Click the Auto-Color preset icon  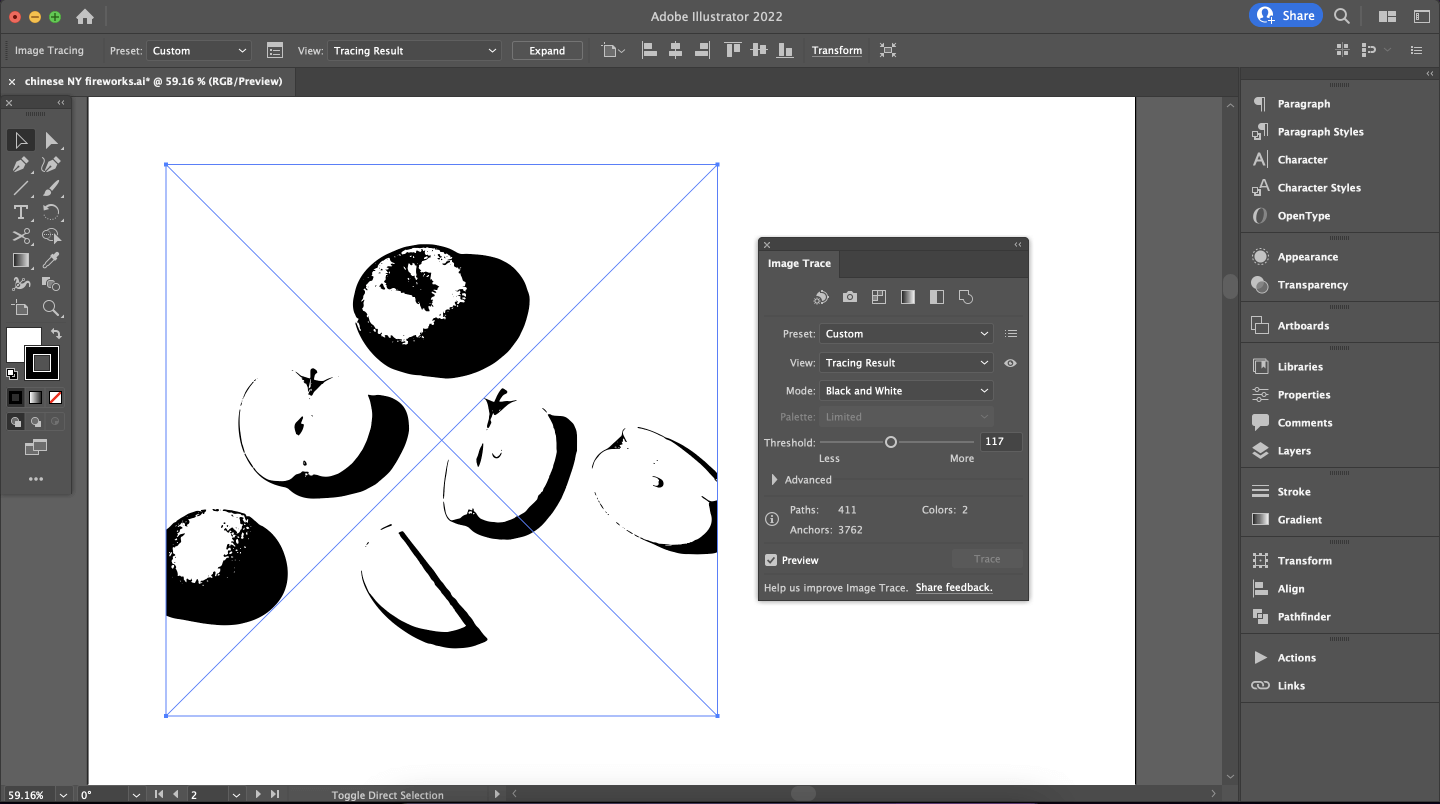click(x=820, y=297)
